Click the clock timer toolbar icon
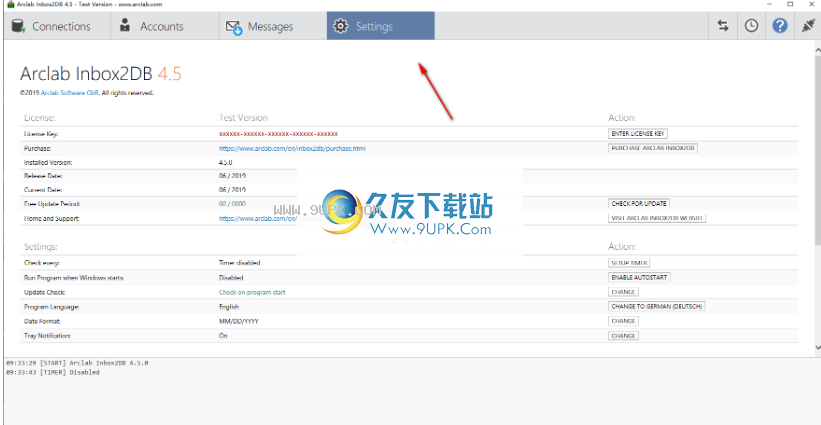821x425 pixels. (751, 26)
